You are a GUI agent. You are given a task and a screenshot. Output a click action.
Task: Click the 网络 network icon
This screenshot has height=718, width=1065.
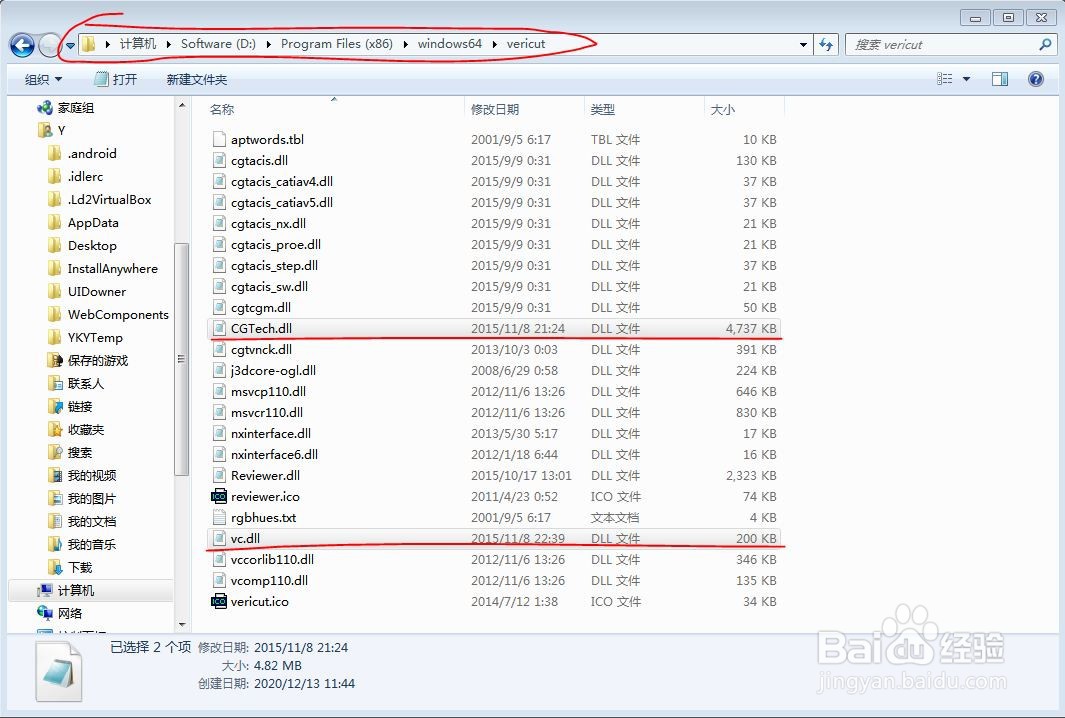(45, 613)
